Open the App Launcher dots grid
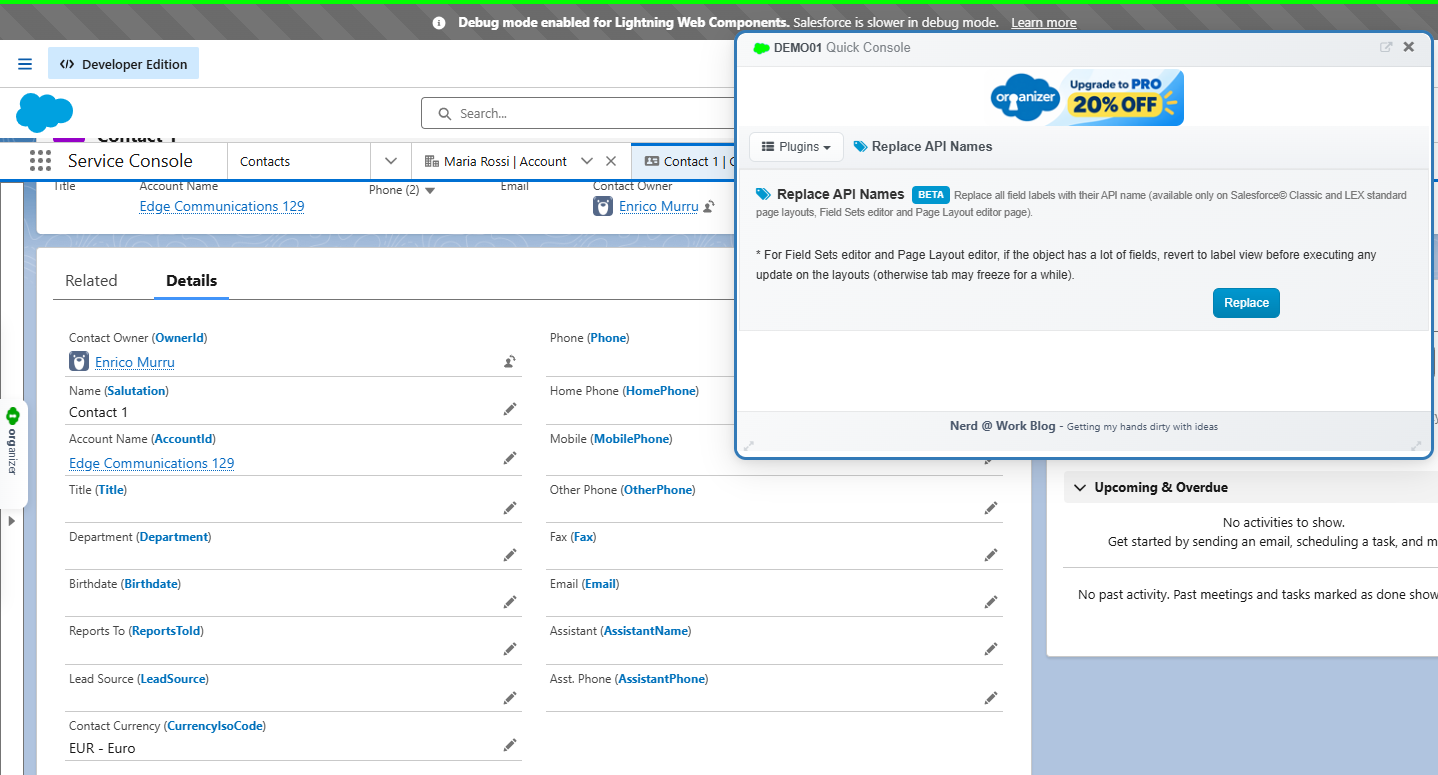Viewport: 1438px width, 775px height. coord(40,161)
